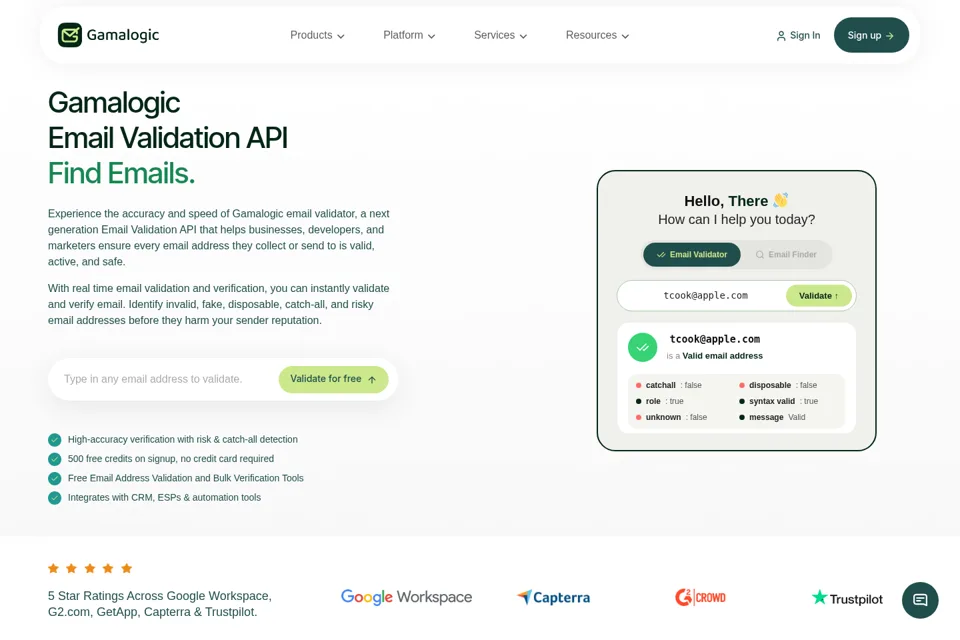Click the Sign up button

[x=871, y=35]
